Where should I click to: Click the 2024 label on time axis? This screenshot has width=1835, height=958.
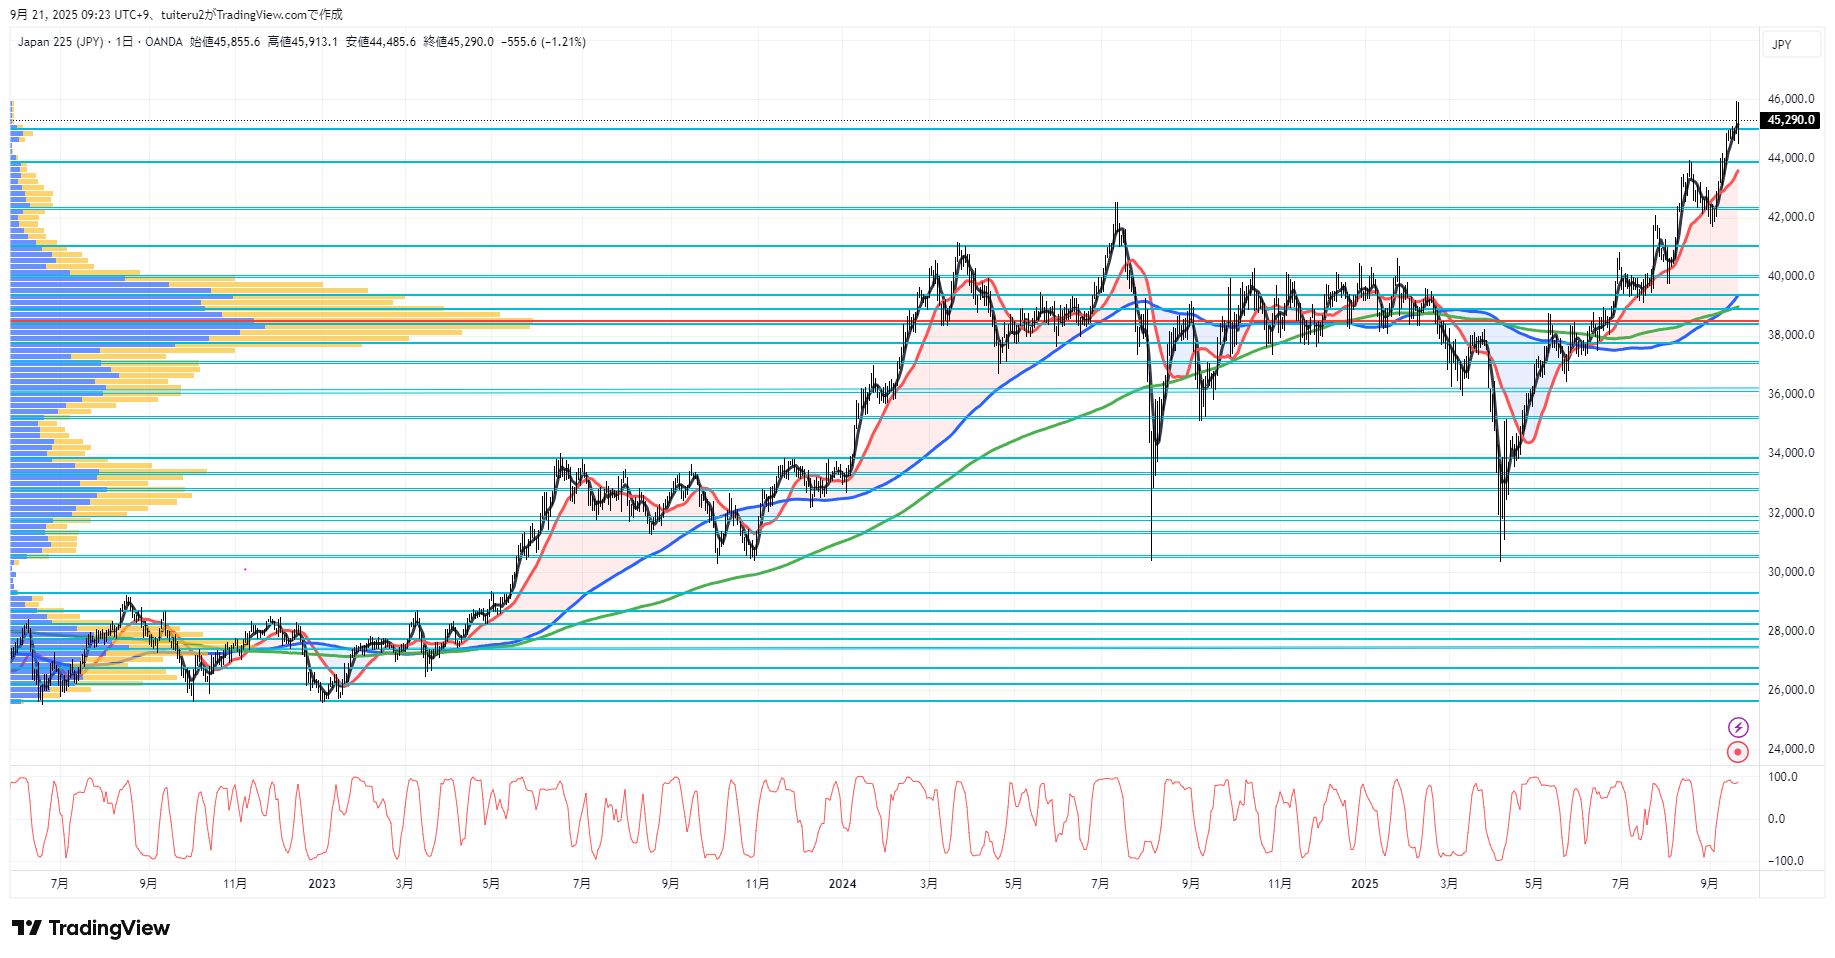842,883
